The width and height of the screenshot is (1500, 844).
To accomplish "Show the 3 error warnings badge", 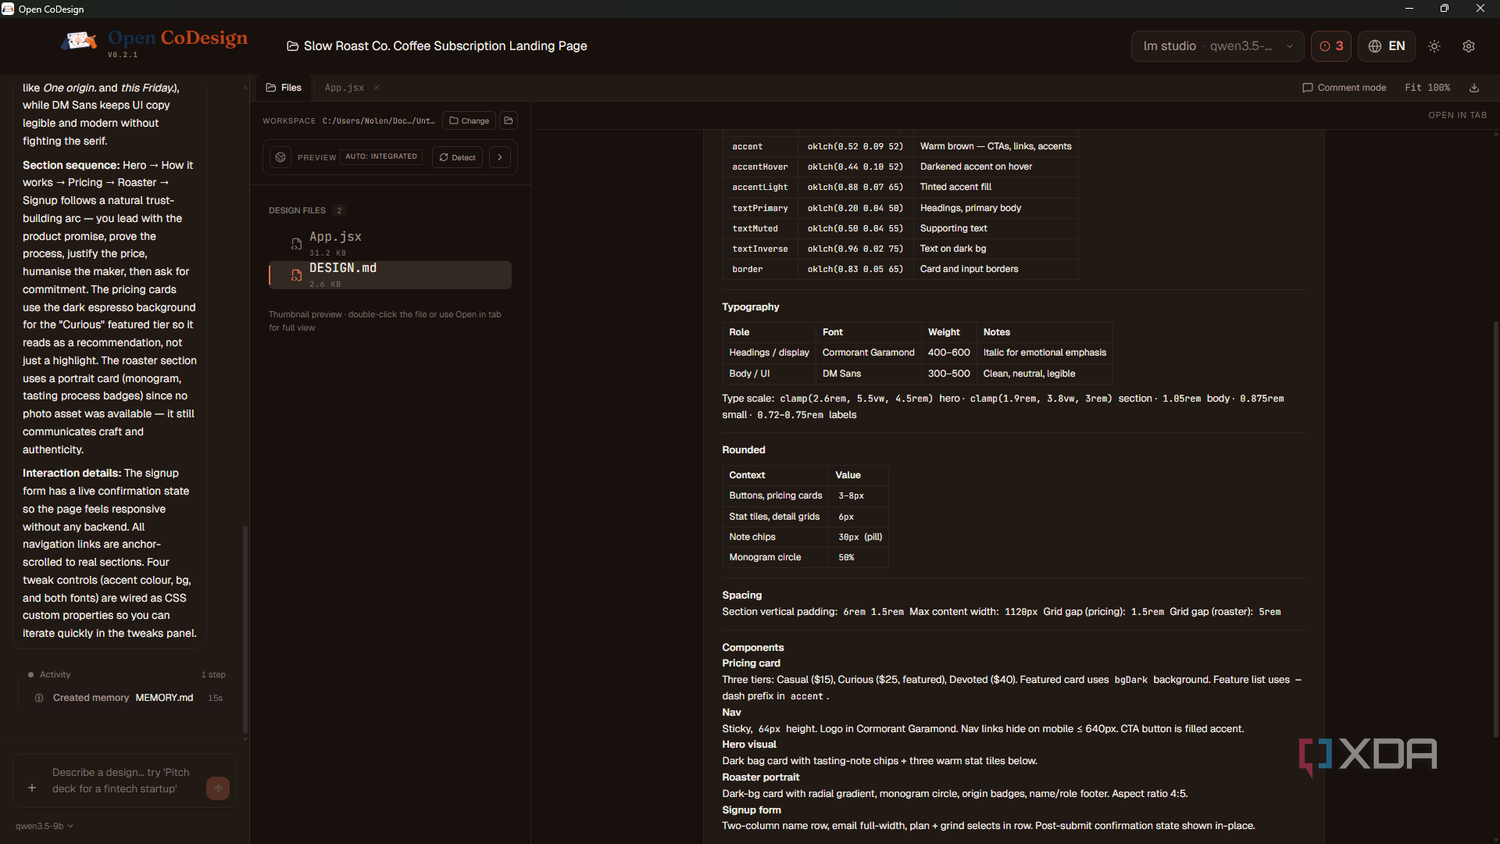I will (x=1331, y=46).
